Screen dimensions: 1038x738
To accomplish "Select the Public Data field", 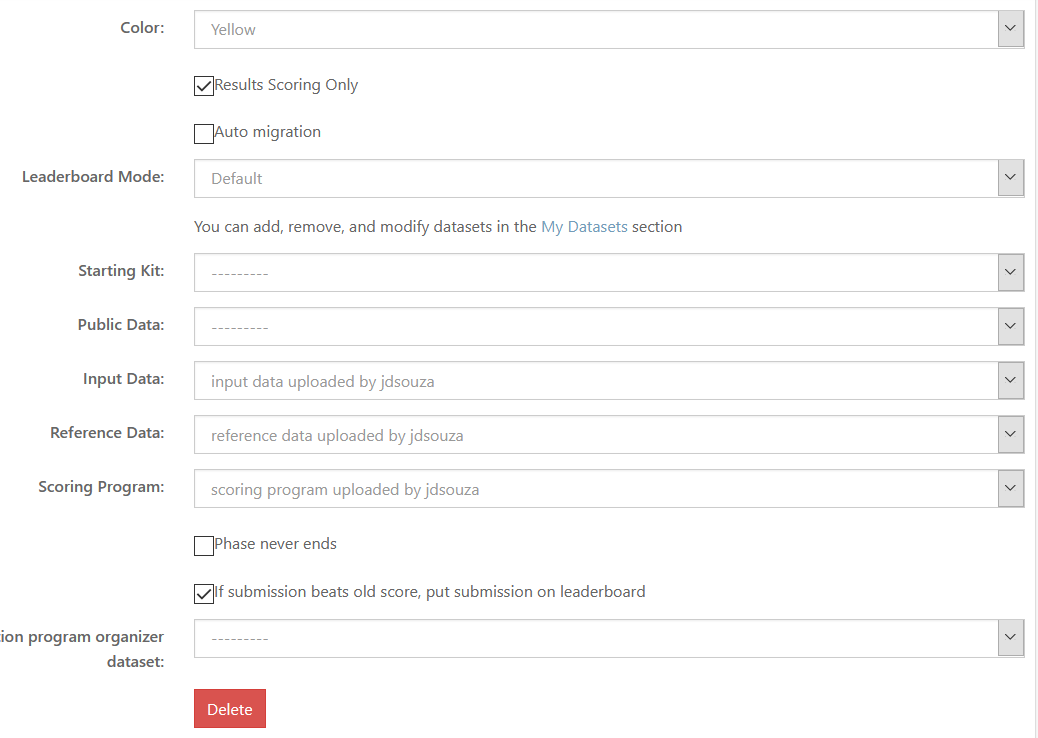I will click(x=600, y=326).
